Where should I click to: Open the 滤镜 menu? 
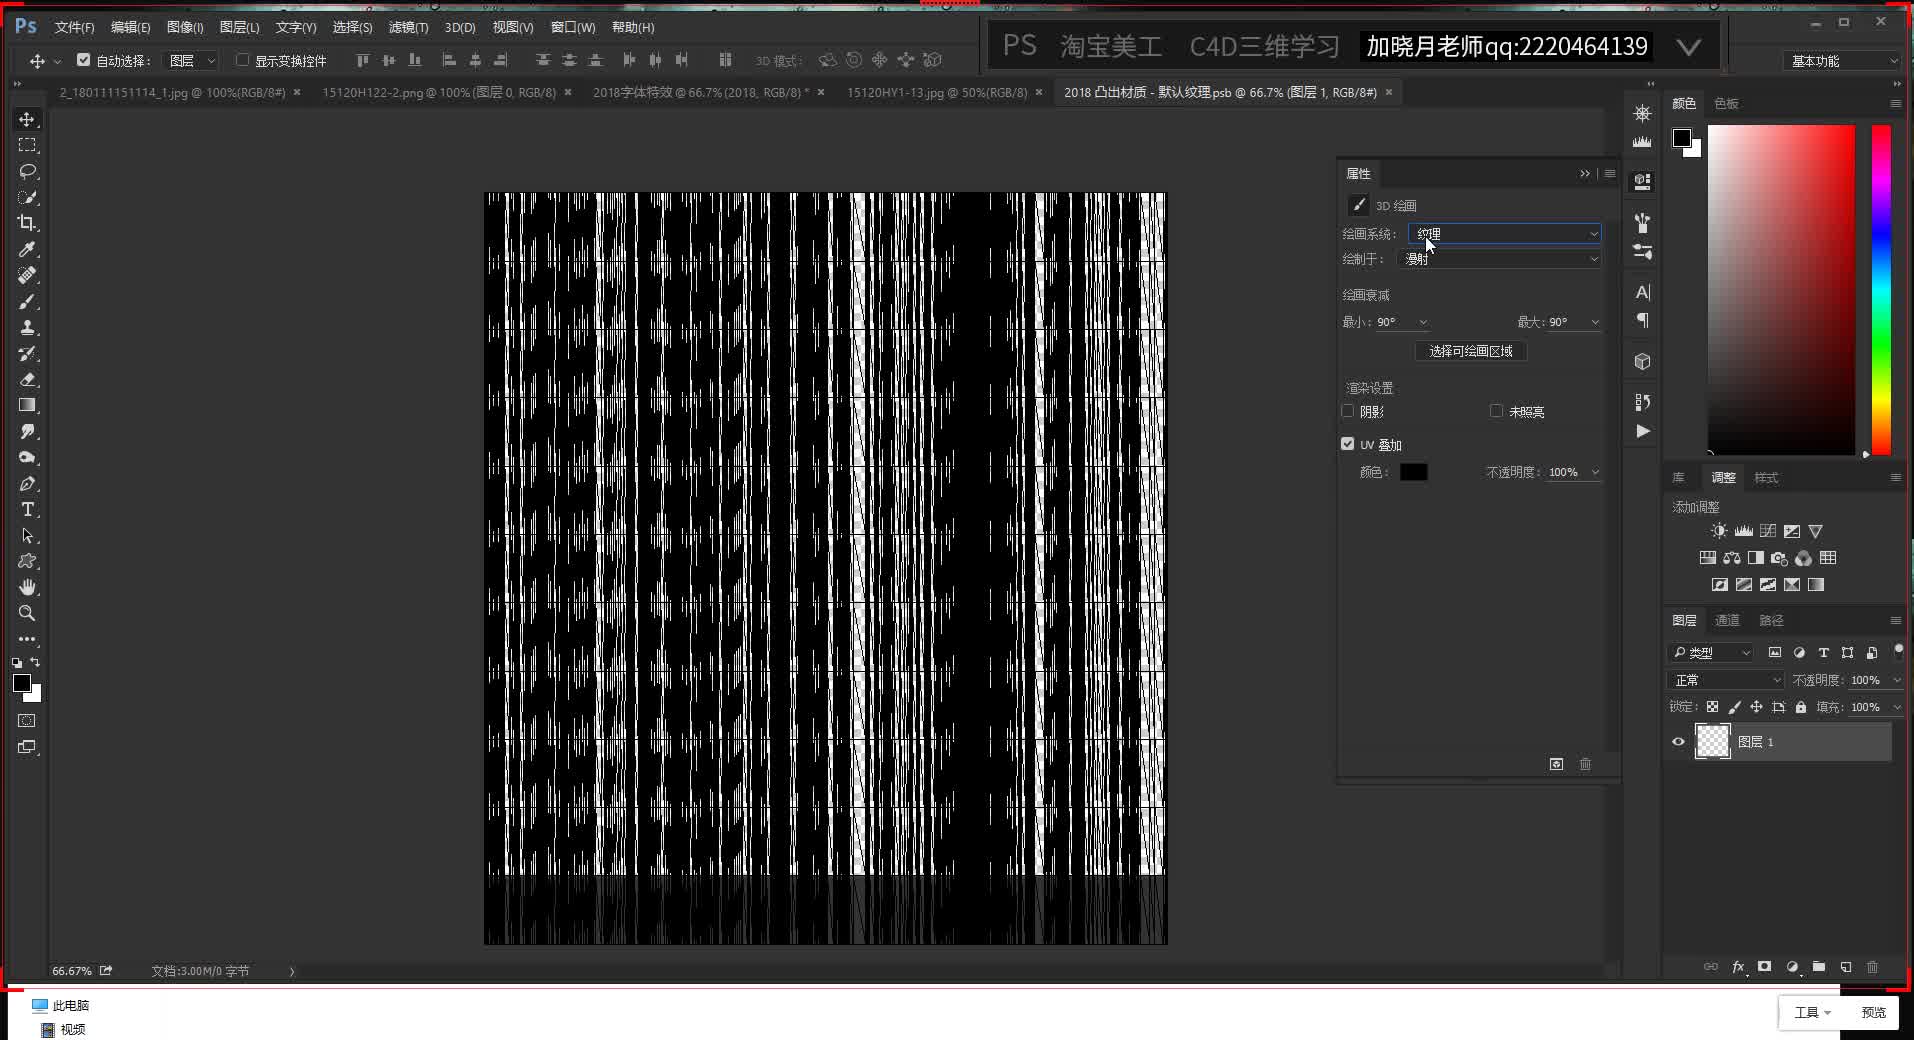pyautogui.click(x=407, y=27)
